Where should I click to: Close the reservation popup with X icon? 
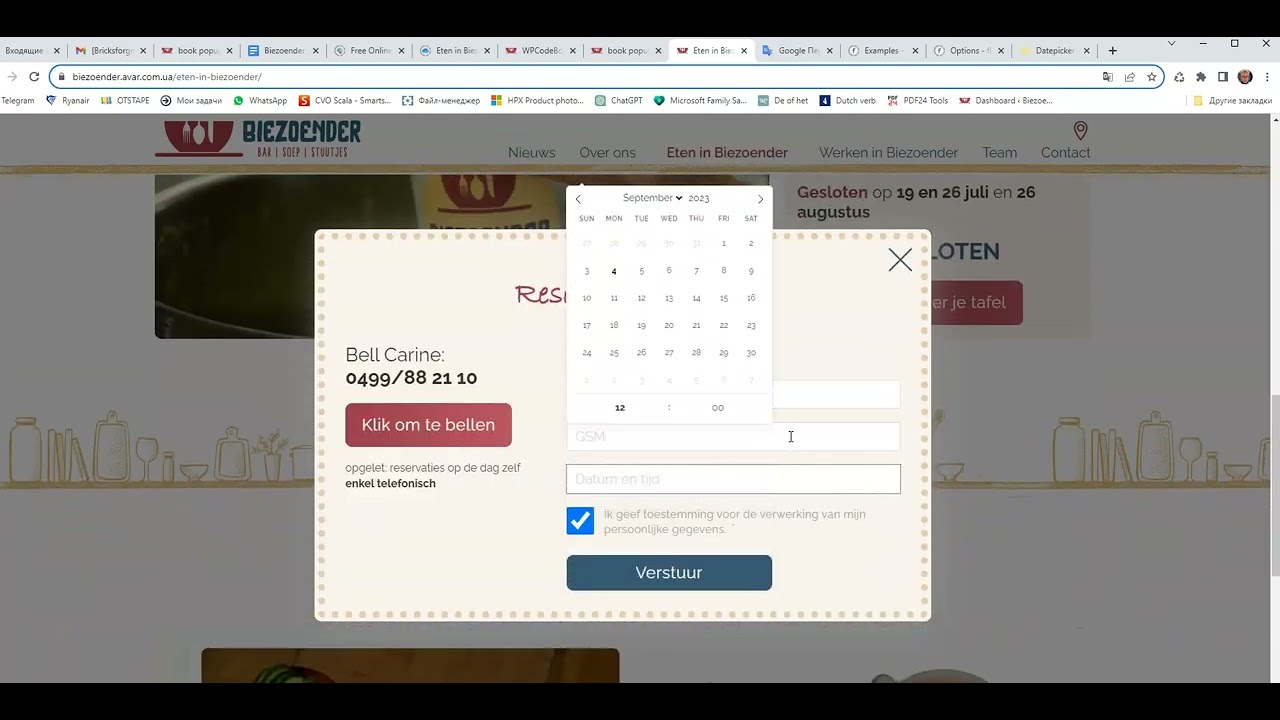[x=900, y=260]
